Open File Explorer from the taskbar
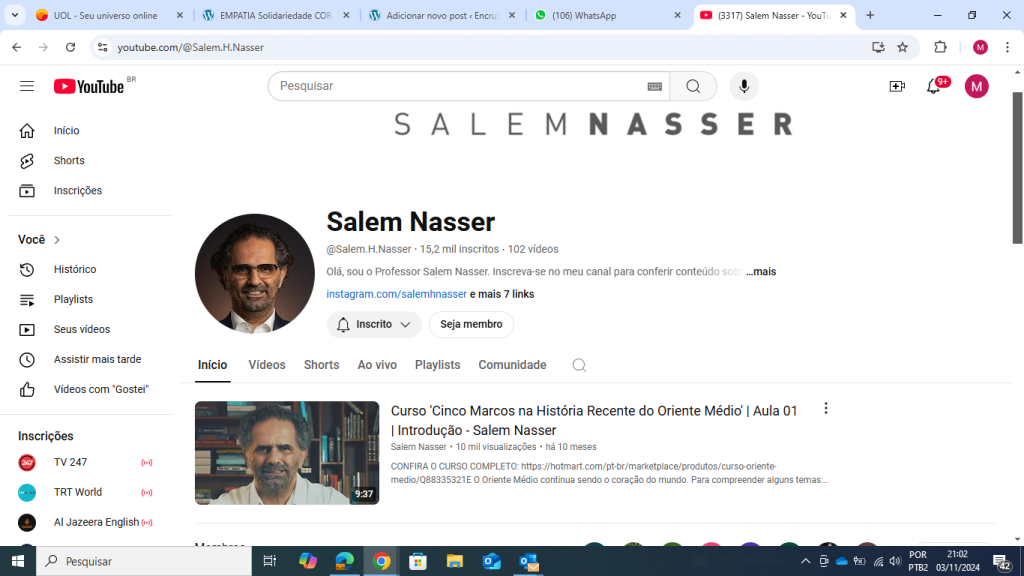Screen dimensions: 1024x576 [x=455, y=561]
